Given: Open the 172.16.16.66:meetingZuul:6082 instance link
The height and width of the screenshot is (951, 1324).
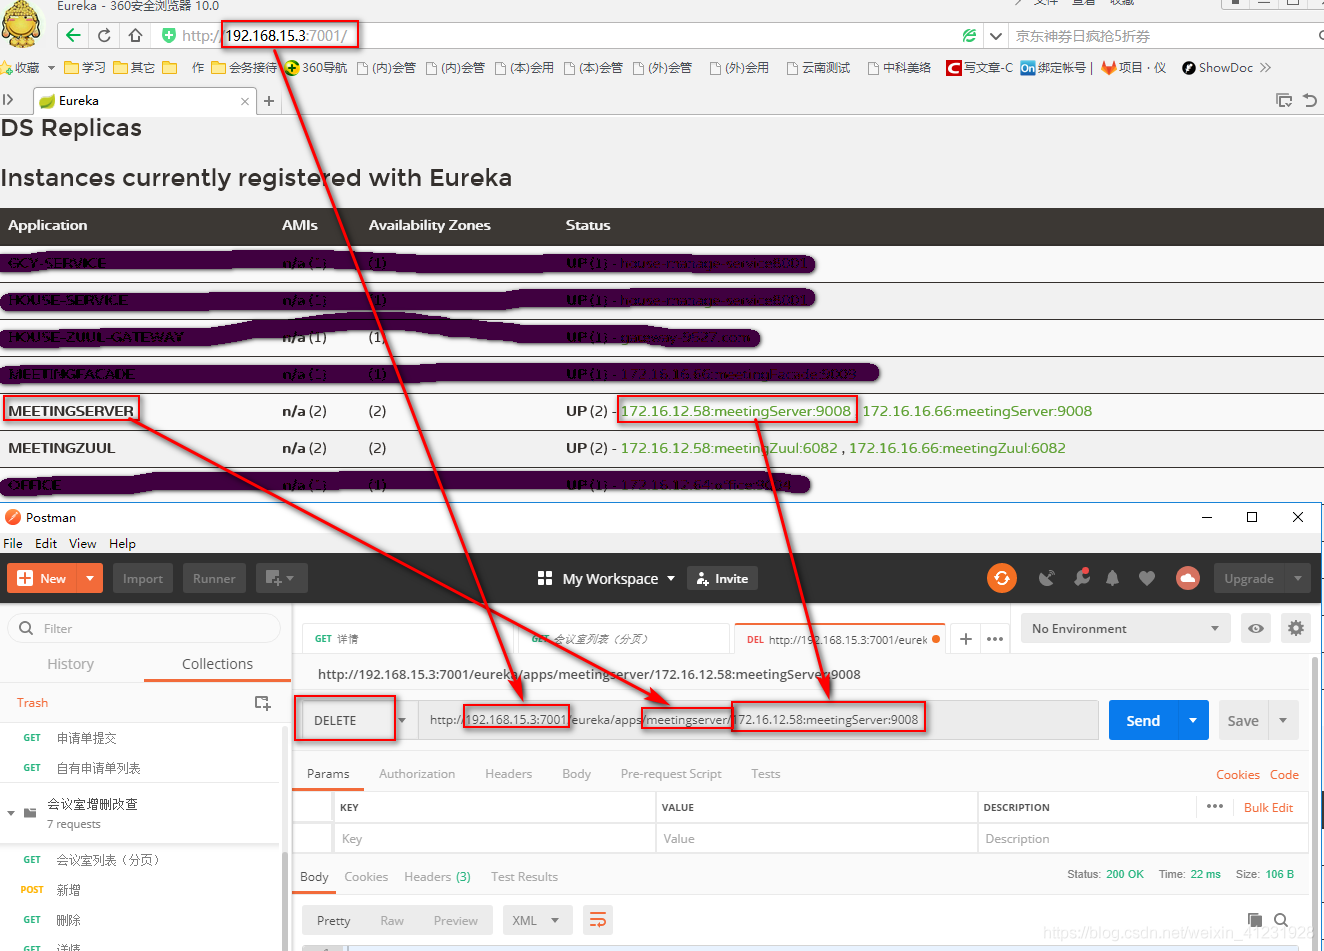Looking at the screenshot, I should click(957, 448).
